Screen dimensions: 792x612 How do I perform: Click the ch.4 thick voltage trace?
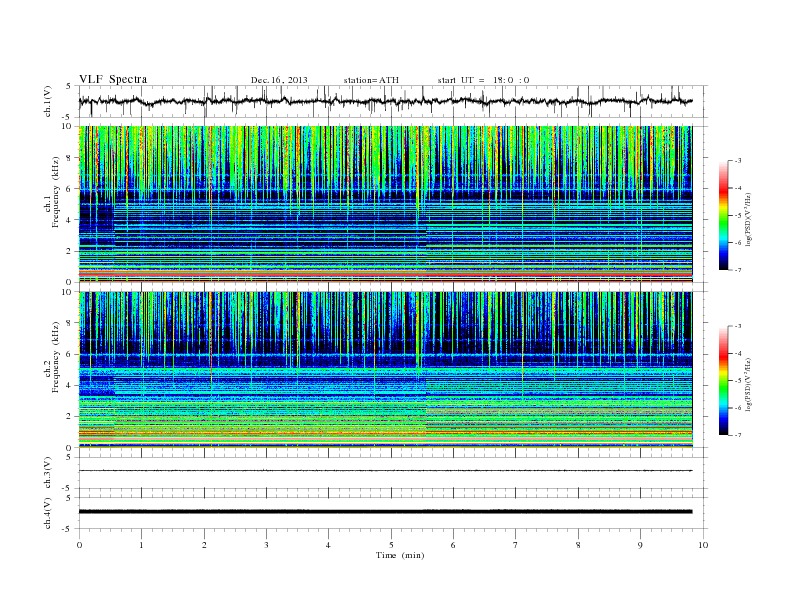(385, 512)
